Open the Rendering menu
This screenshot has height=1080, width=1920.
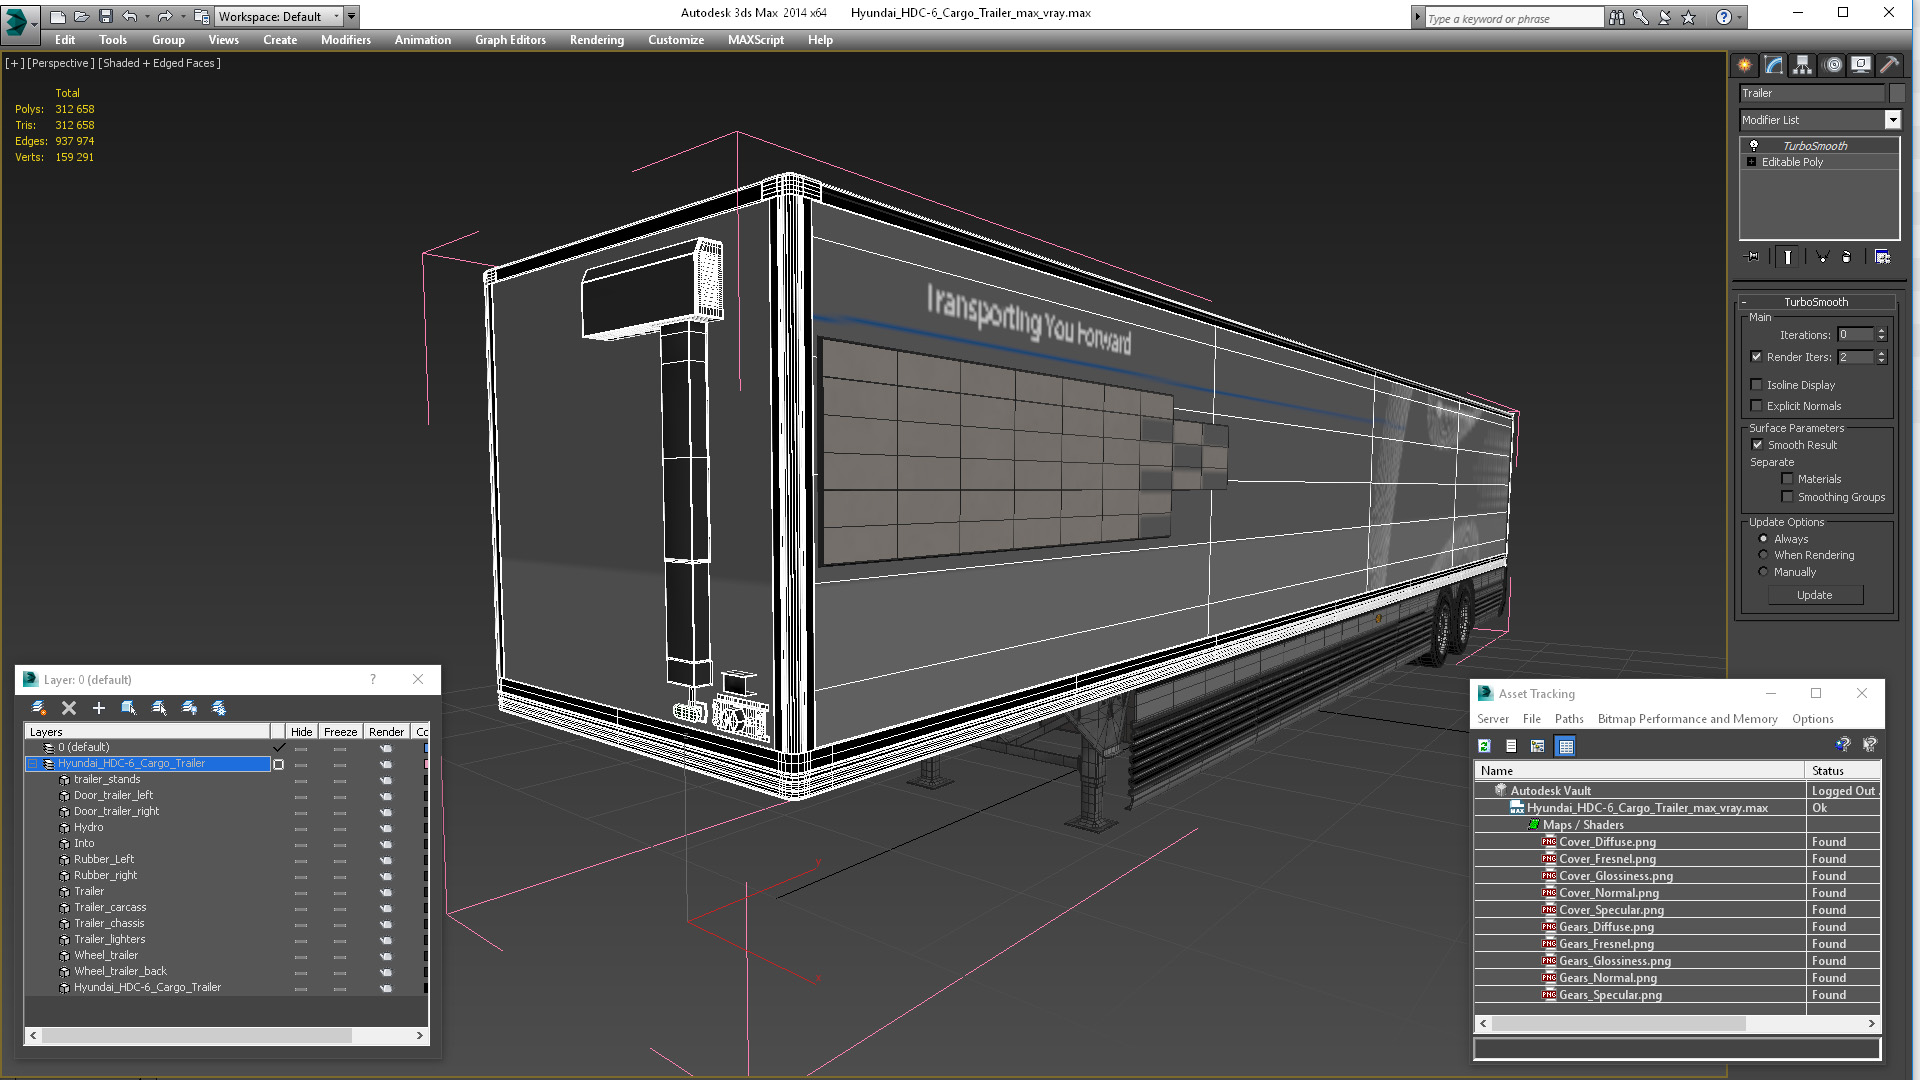pos(597,40)
